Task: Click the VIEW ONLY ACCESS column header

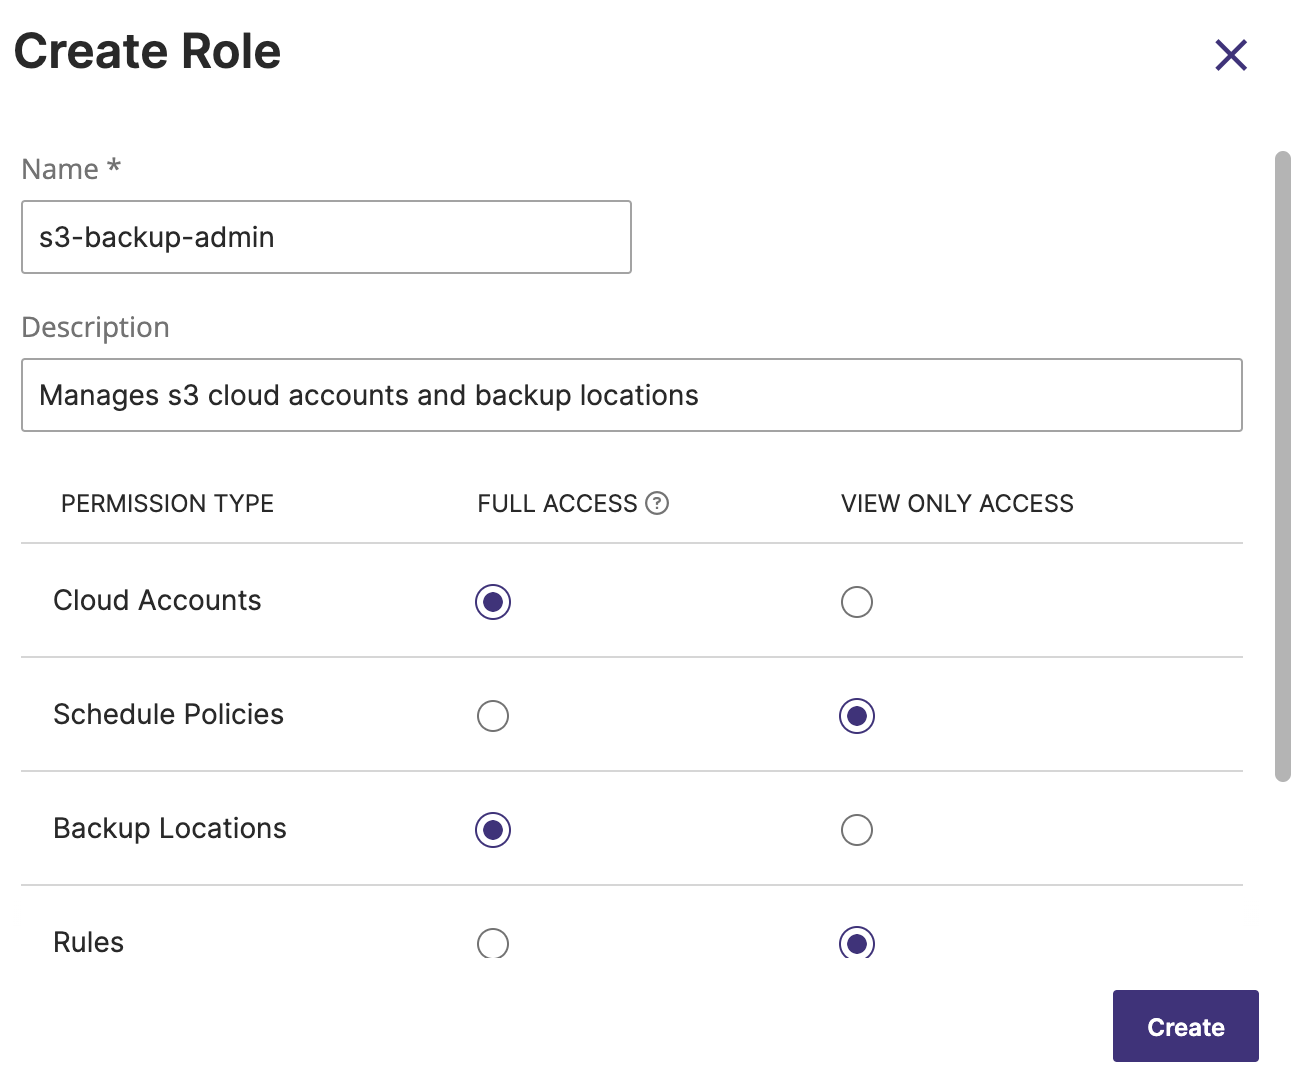Action: [x=957, y=503]
